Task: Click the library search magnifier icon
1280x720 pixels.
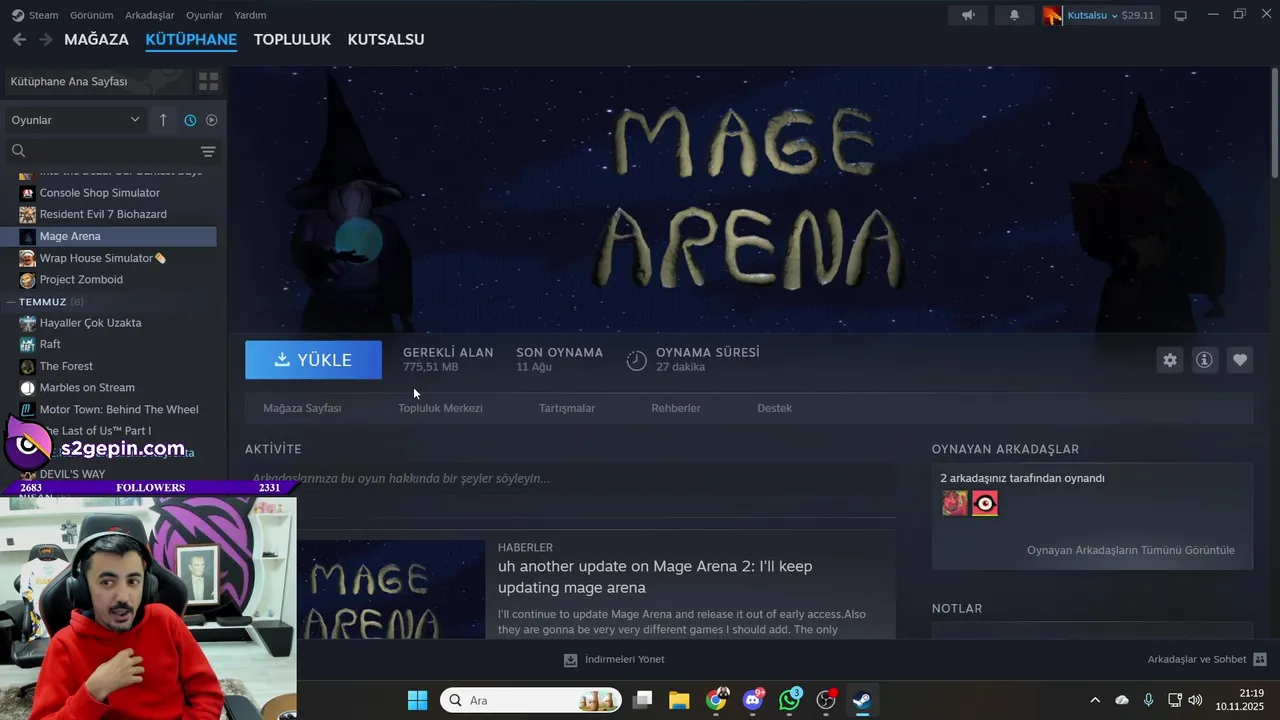Action: tap(18, 151)
